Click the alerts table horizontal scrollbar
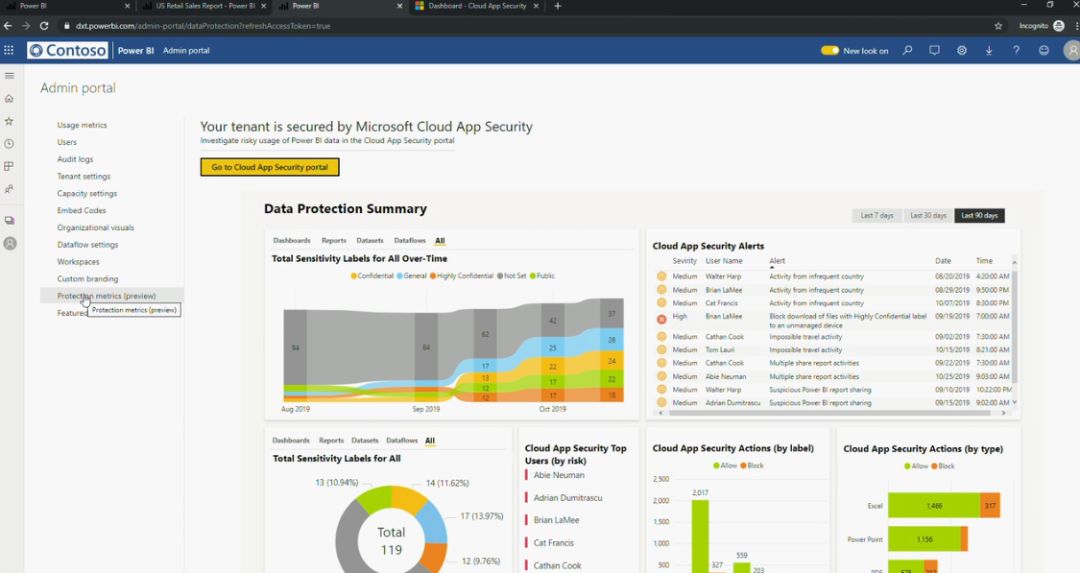This screenshot has height=573, width=1080. 830,413
